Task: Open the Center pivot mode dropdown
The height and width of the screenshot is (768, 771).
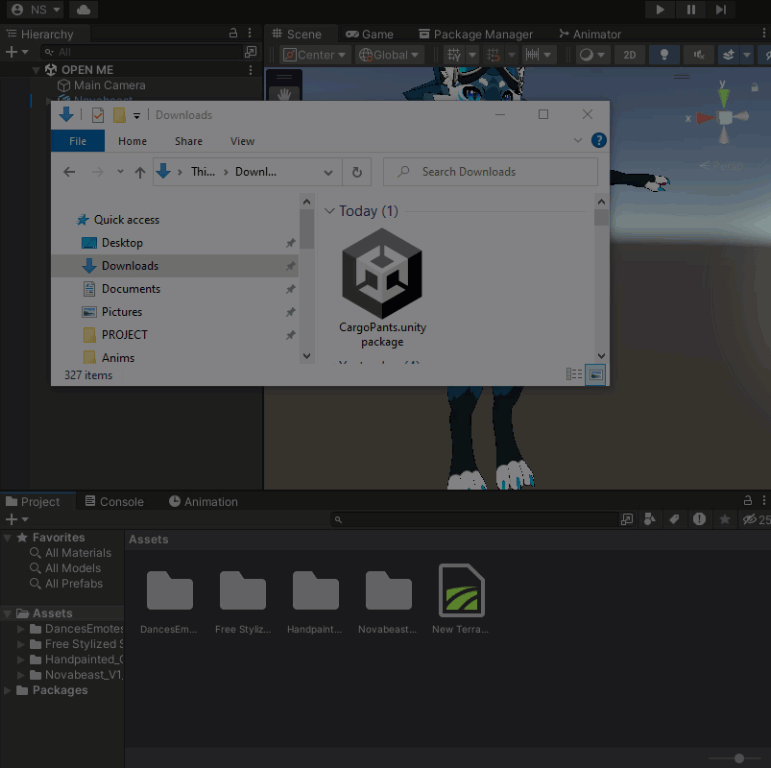Action: [x=314, y=55]
